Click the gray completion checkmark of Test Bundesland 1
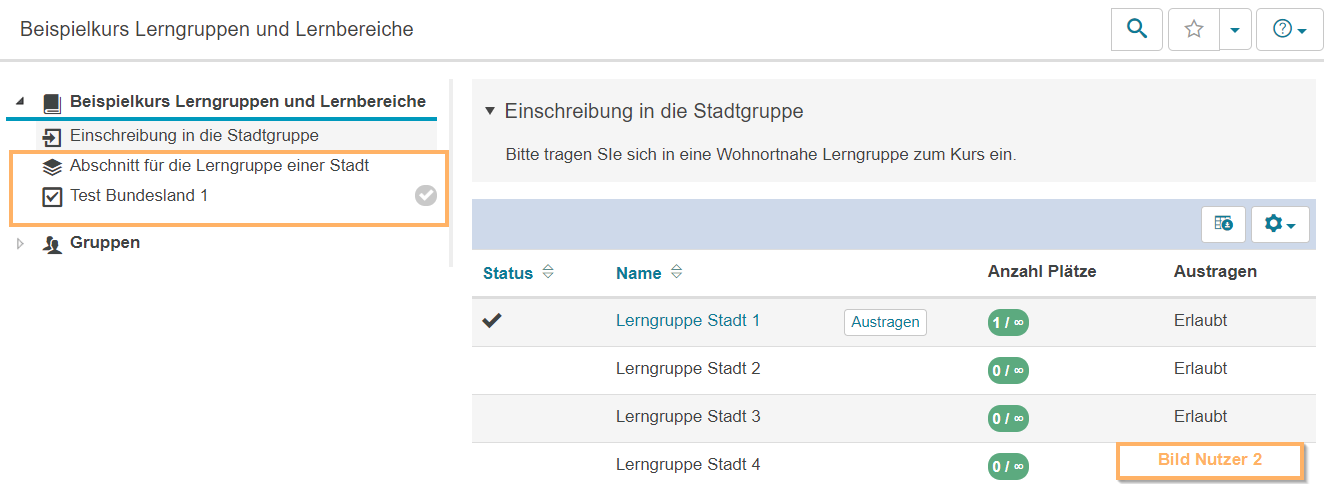 (x=426, y=196)
